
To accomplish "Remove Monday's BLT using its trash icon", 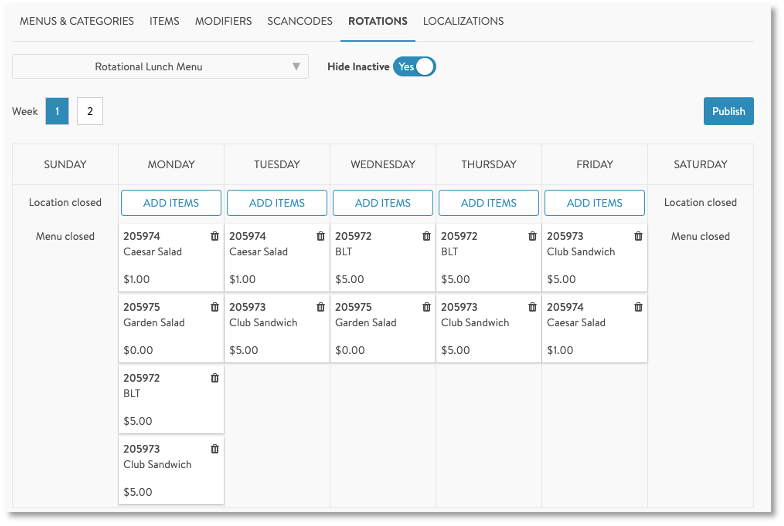I will 214,379.
